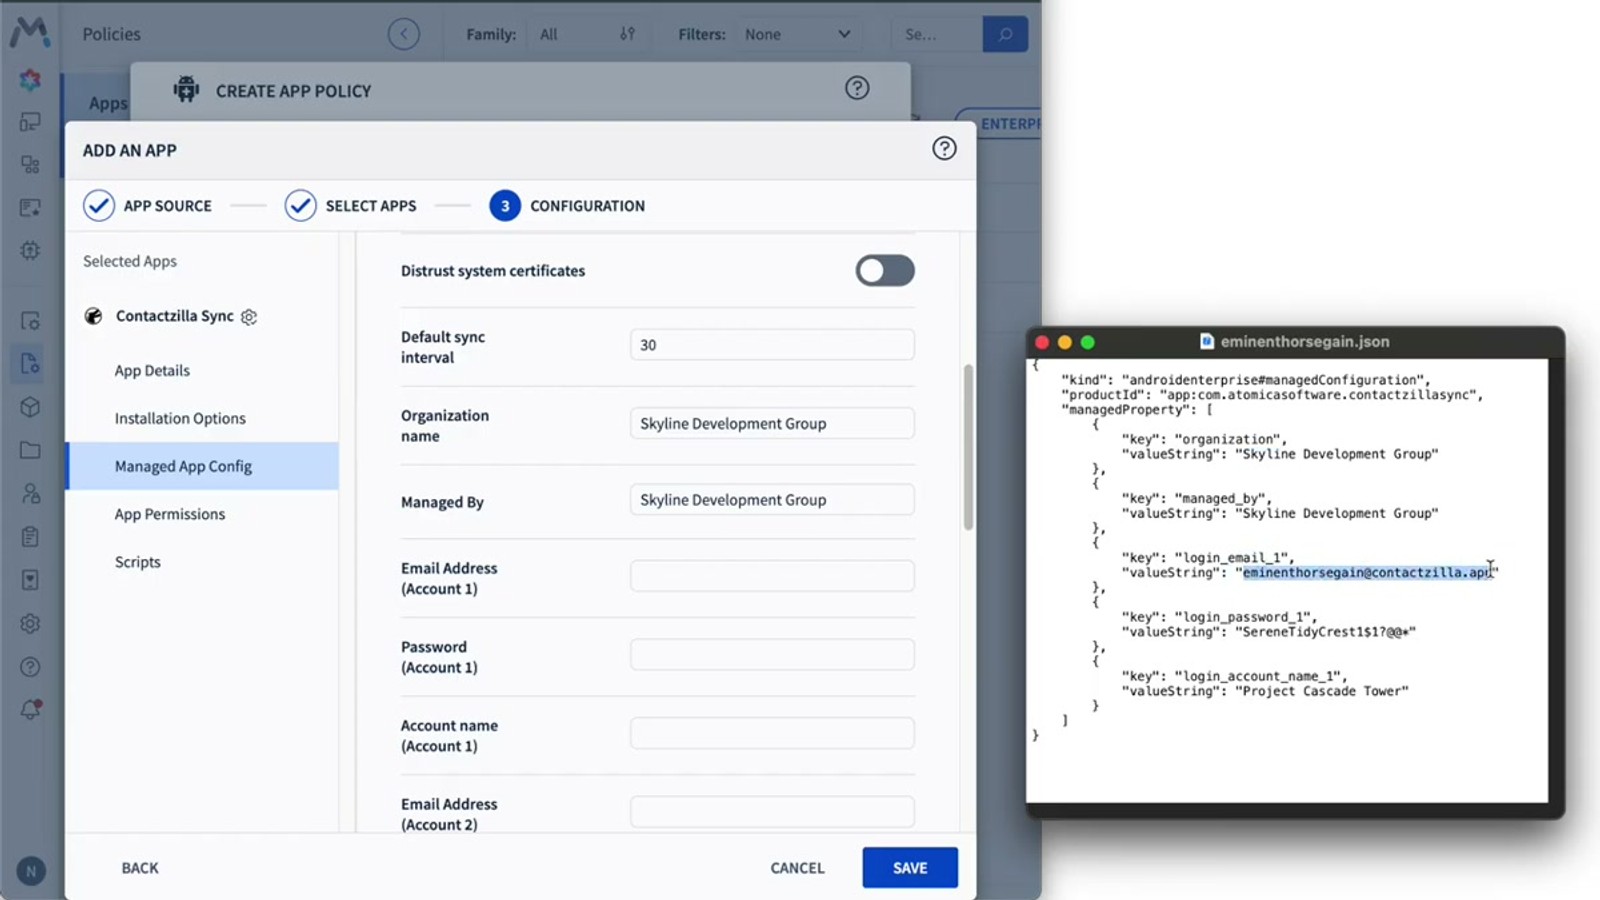Screen dimensions: 1600x900
Task: Click the Password (Account 1) field
Action: coord(772,655)
